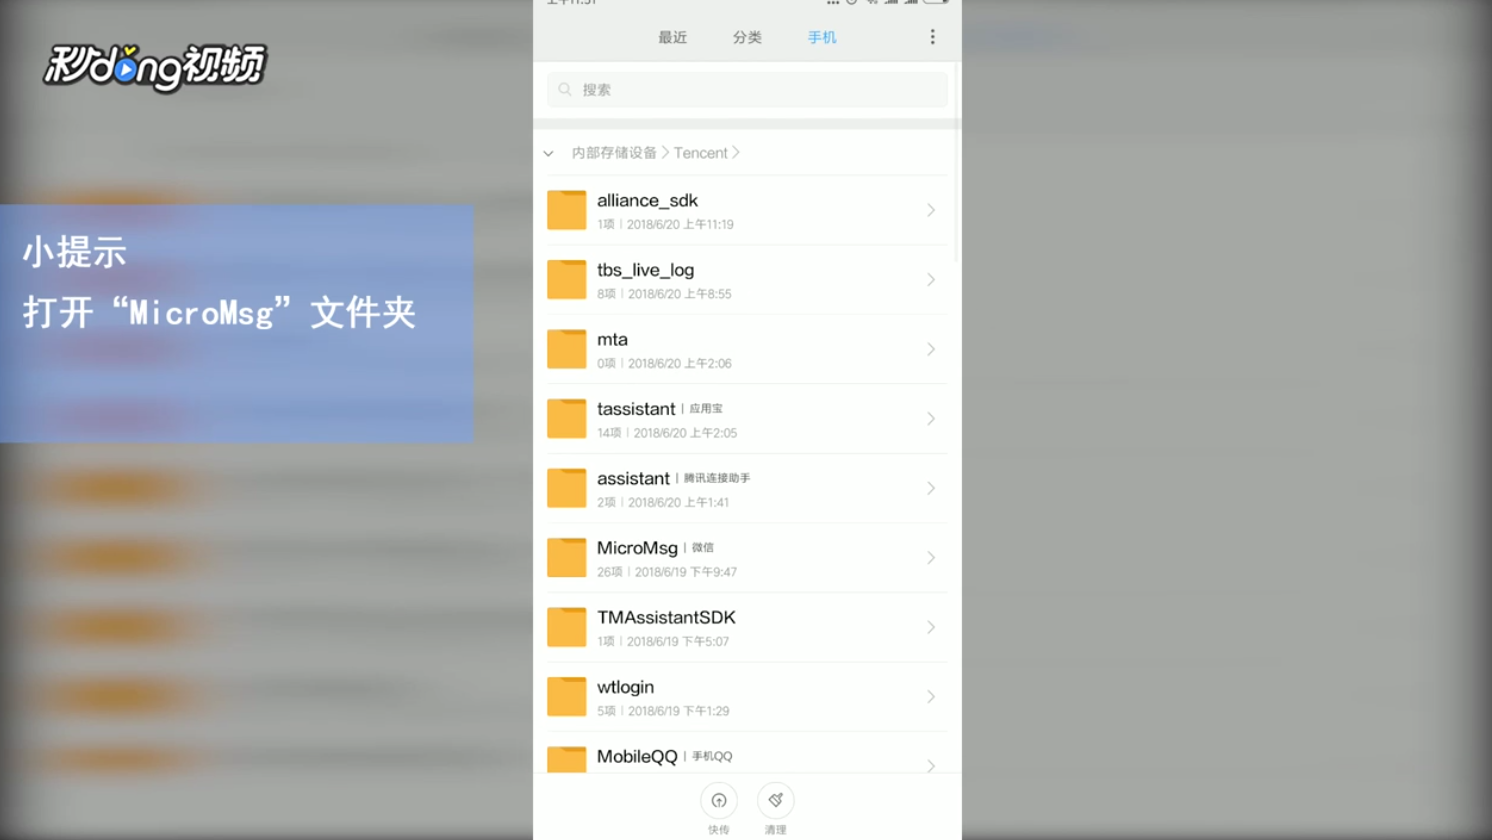
Task: Open folder named tbs_live_log
Action: 747,280
